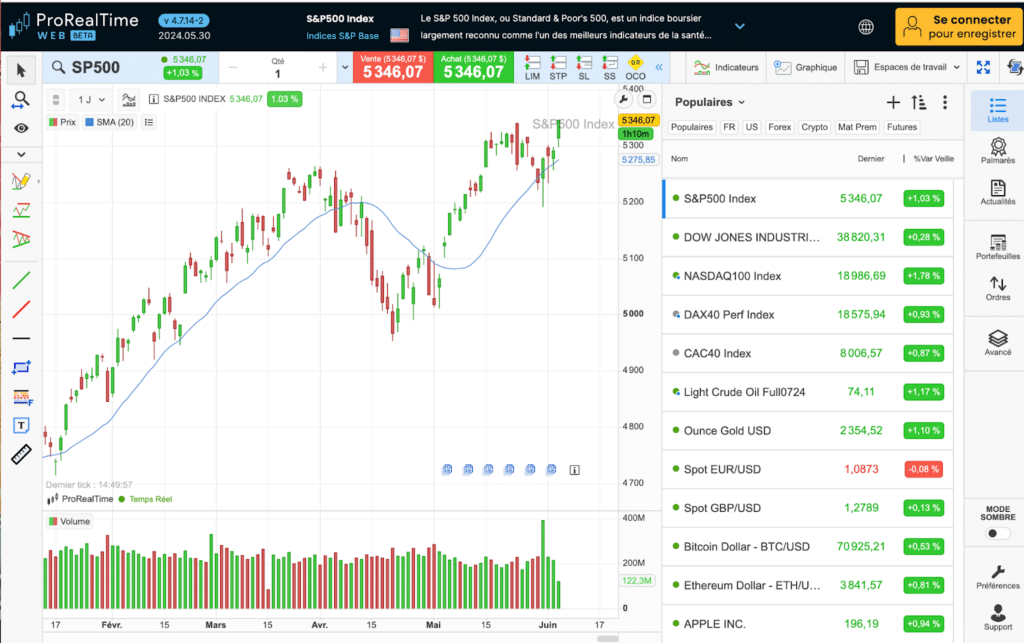
Task: Select the US list tab
Action: point(752,127)
